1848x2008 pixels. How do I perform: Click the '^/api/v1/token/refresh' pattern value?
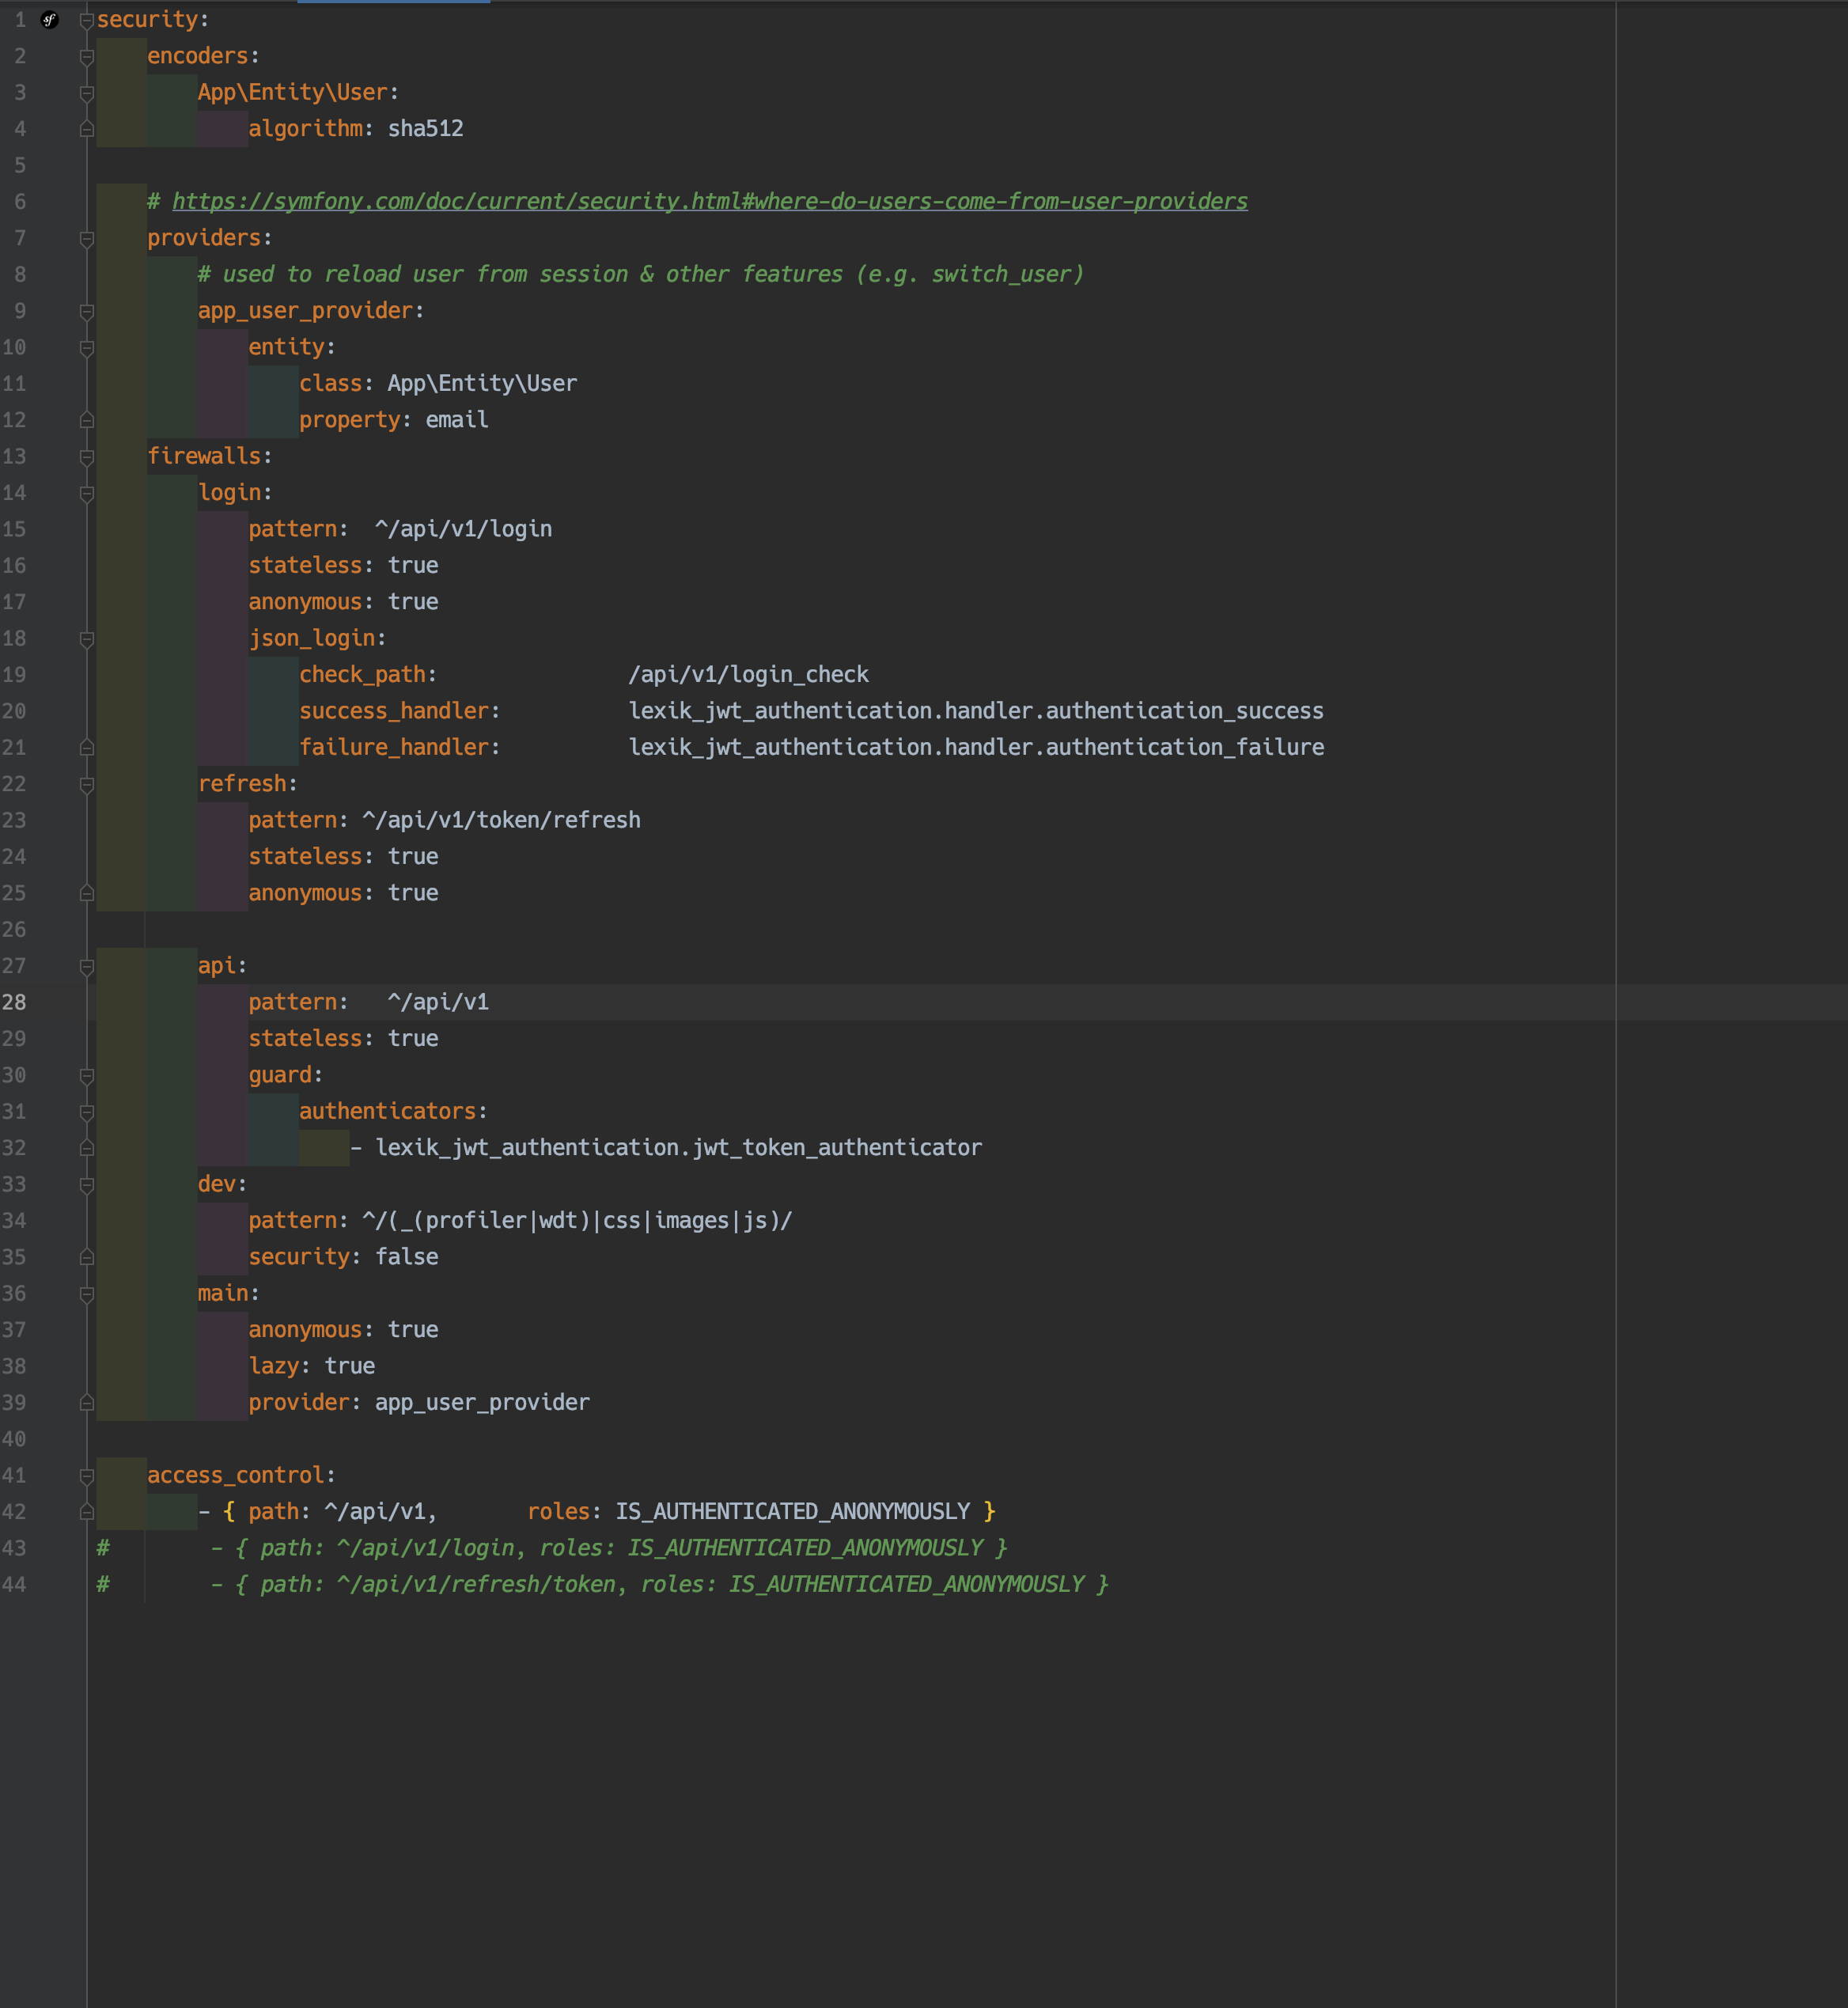(501, 820)
